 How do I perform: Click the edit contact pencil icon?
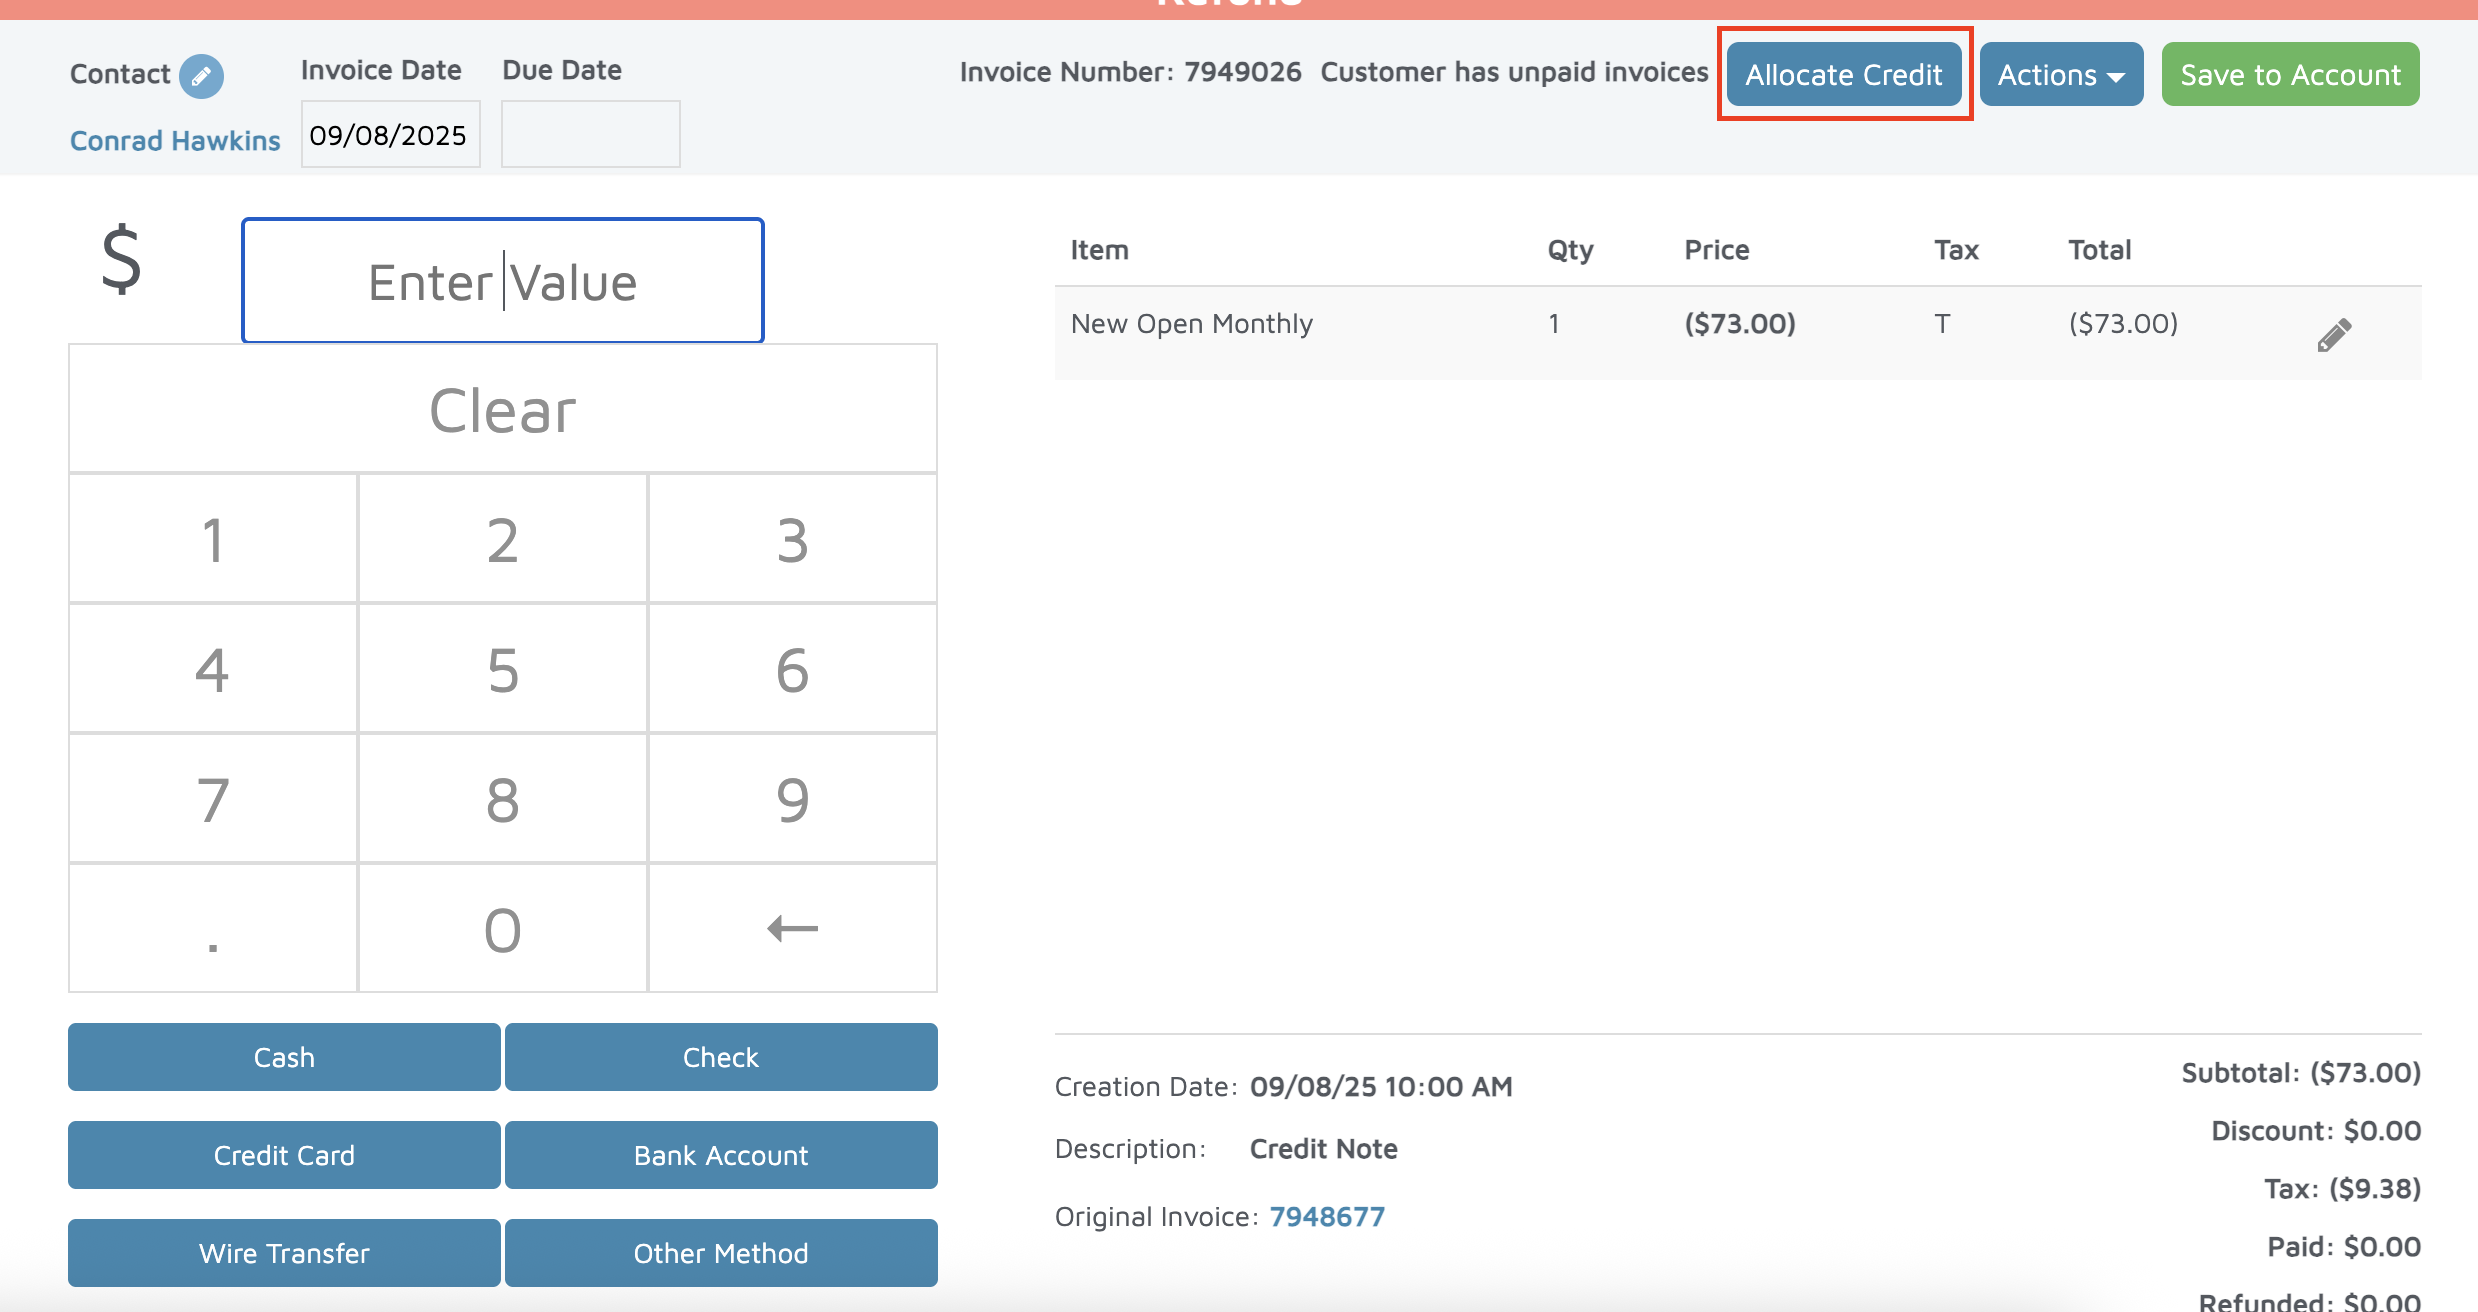click(201, 76)
